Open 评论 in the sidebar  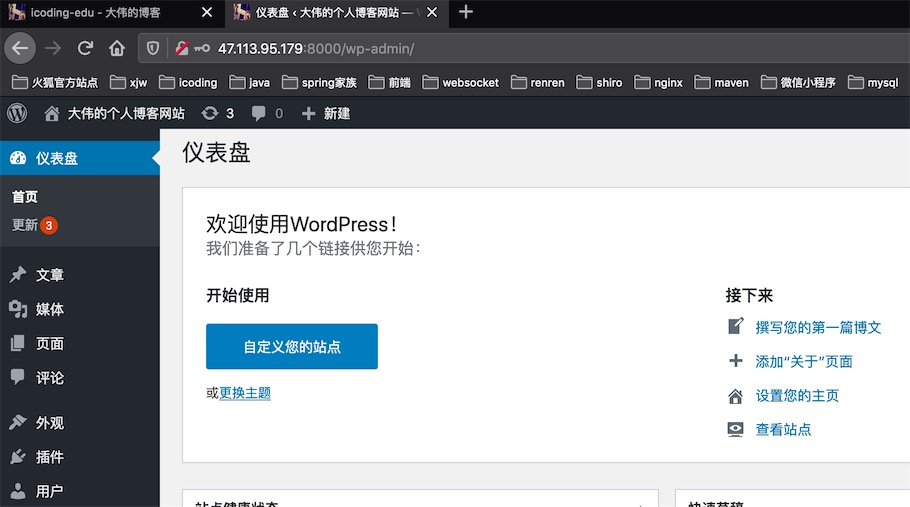(50, 378)
